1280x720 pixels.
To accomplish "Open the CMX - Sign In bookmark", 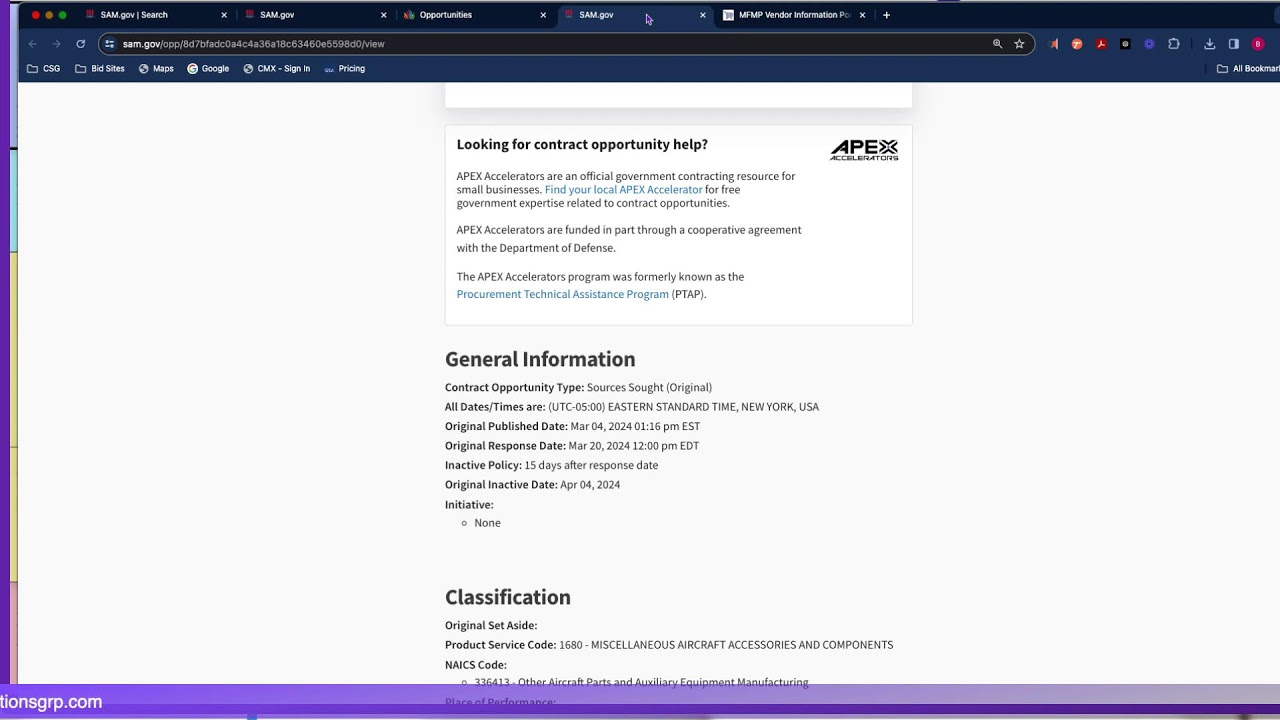I will point(277,69).
